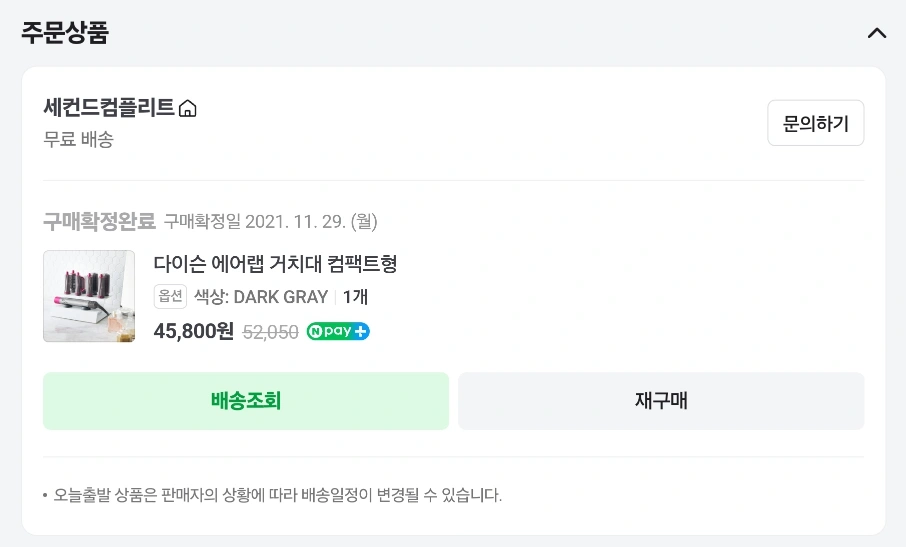The height and width of the screenshot is (547, 906).
Task: Click the crossed-out 52,050 original price
Action: pyautogui.click(x=270, y=332)
